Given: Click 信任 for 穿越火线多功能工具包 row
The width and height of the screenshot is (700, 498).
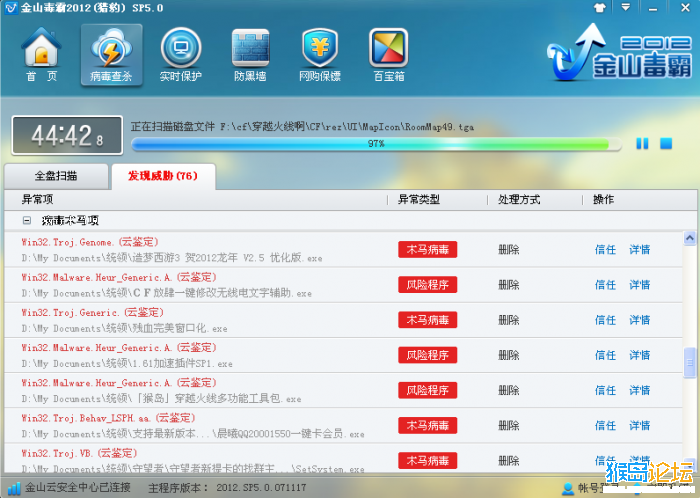Looking at the screenshot, I should coord(605,390).
